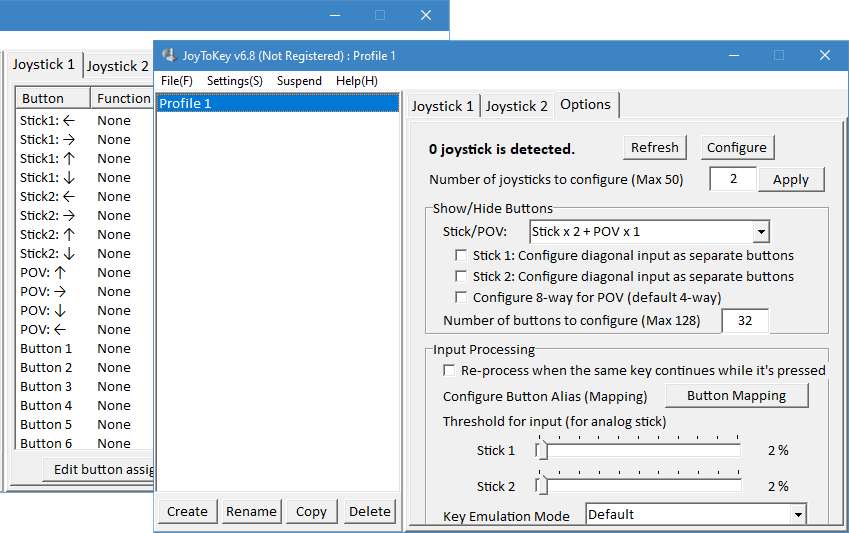Select the POV: ↑ row
The image size is (849, 533).
(x=85, y=272)
